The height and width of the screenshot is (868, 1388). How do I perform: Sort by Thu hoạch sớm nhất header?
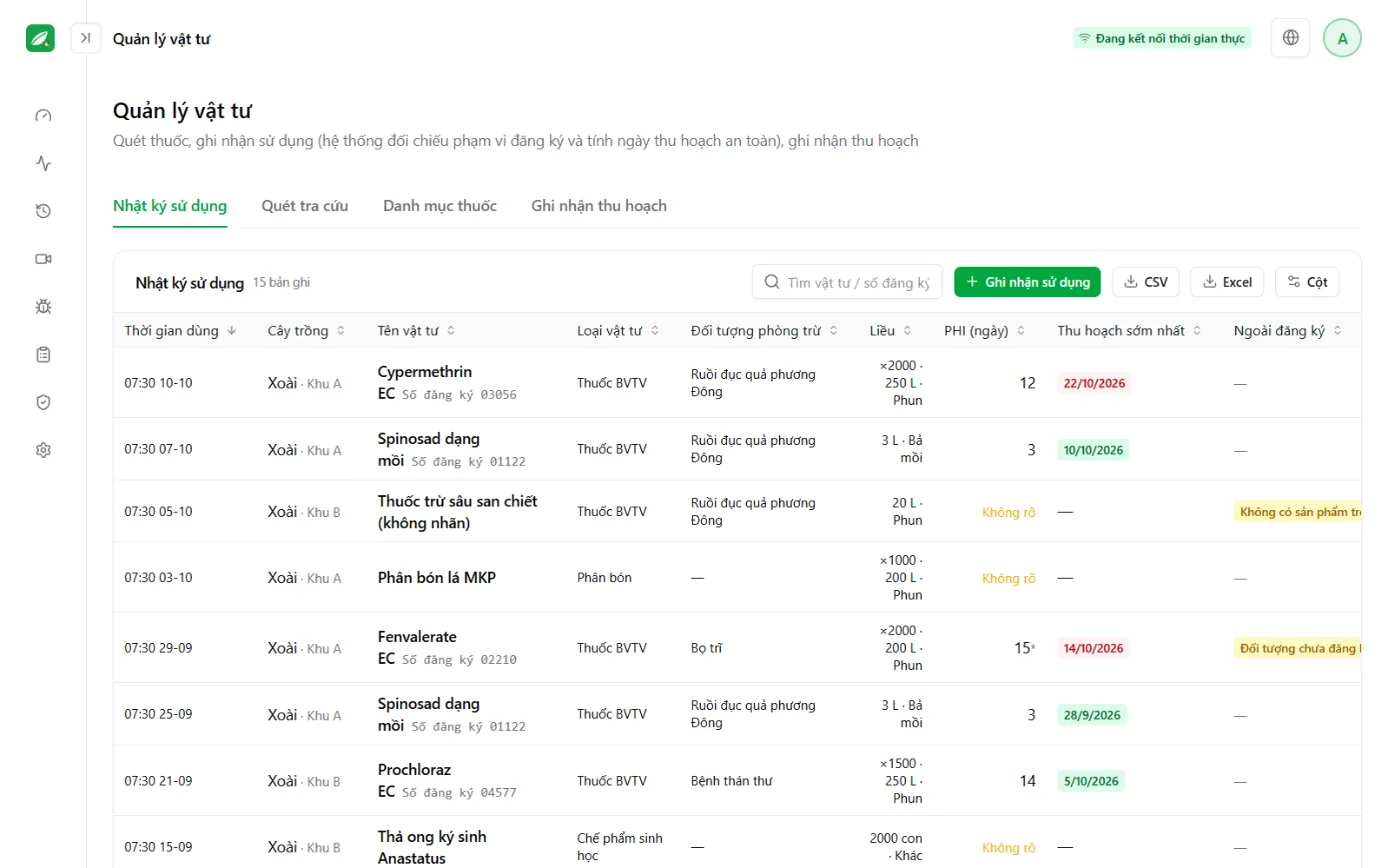1129,331
